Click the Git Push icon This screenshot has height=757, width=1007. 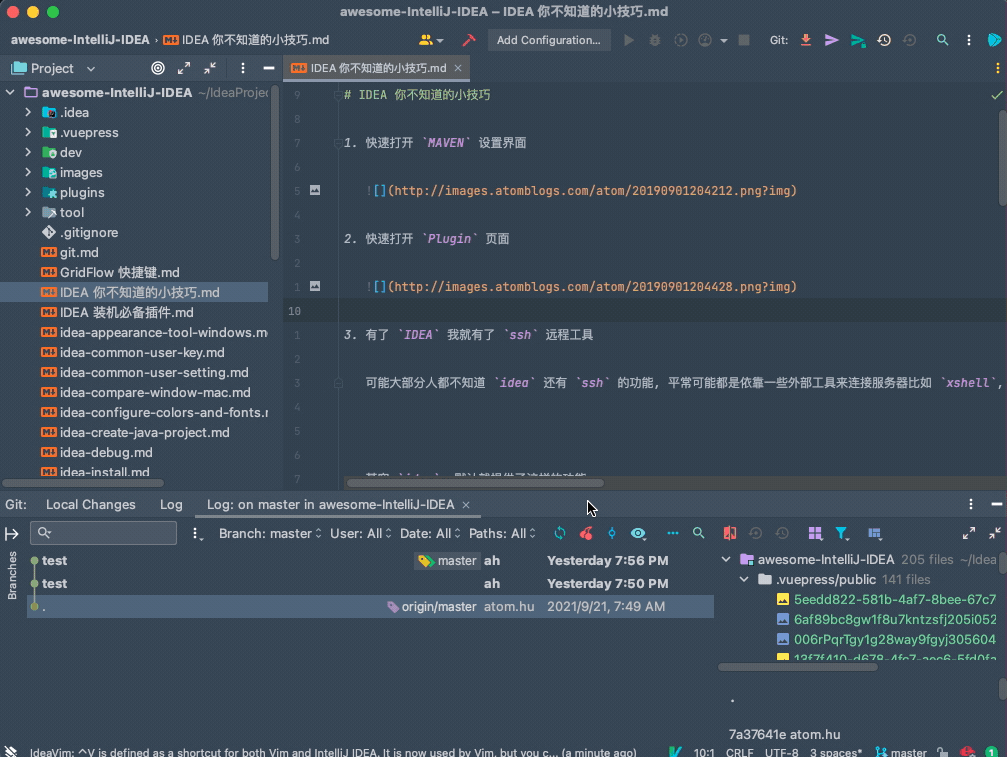(858, 40)
